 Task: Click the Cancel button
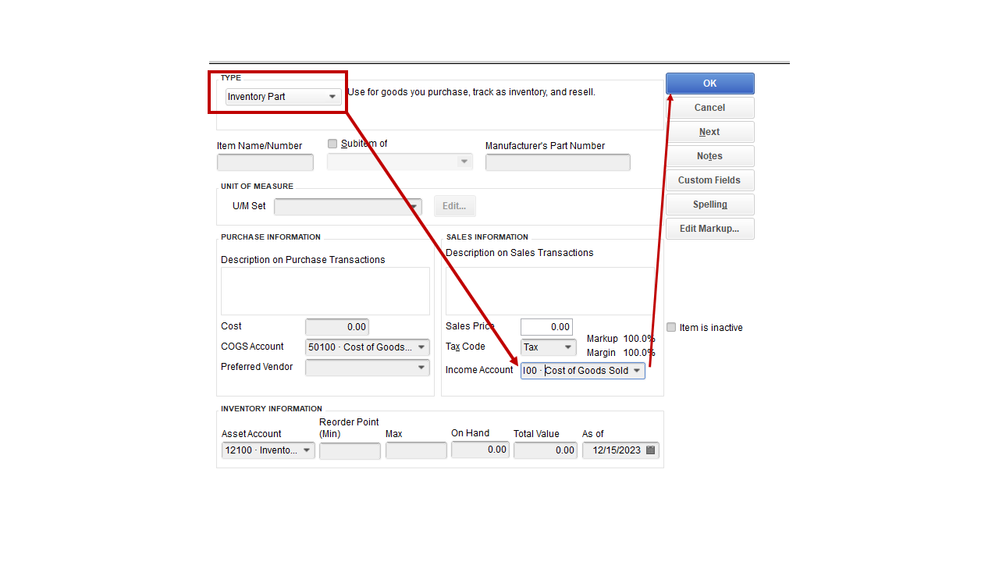click(x=710, y=108)
